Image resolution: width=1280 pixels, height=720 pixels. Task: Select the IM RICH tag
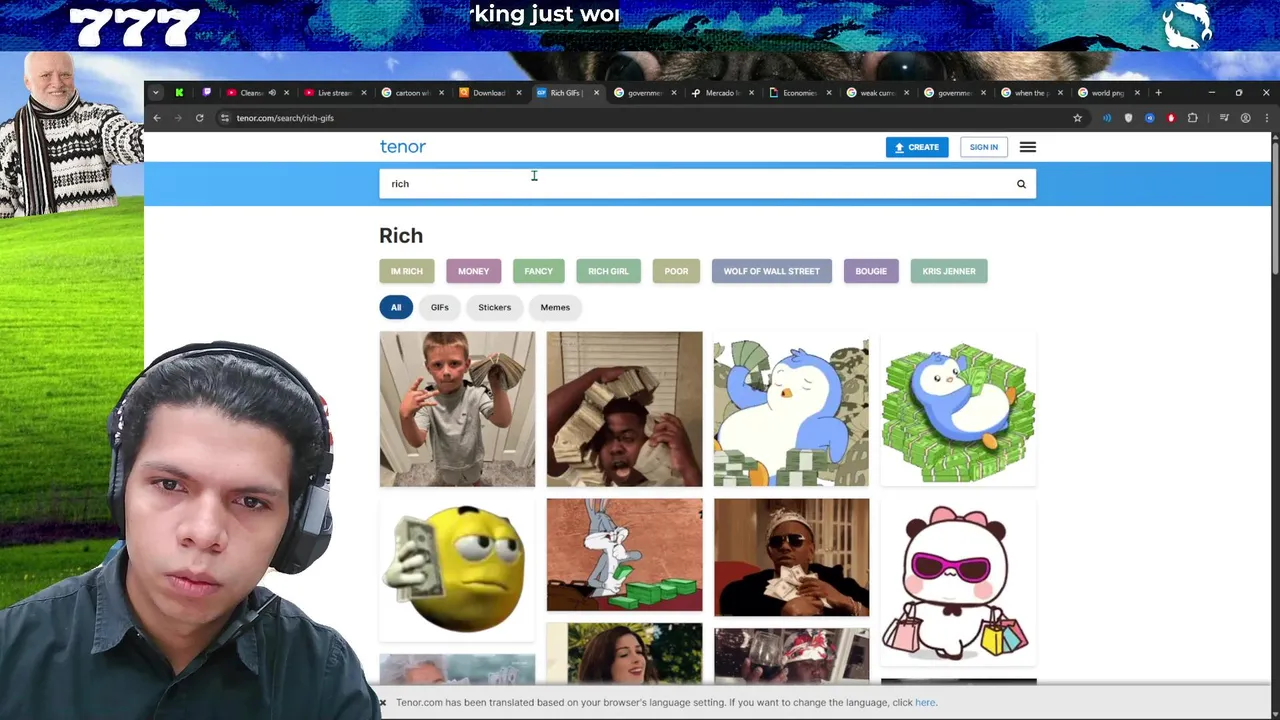click(407, 271)
